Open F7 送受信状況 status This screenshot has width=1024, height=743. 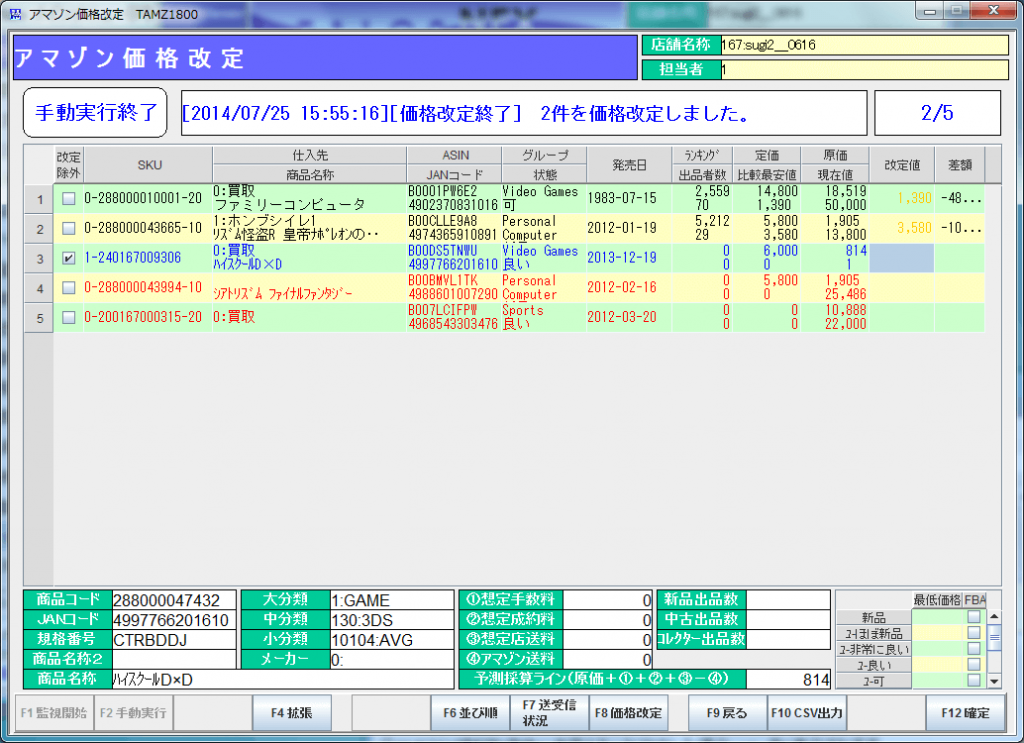click(x=549, y=714)
